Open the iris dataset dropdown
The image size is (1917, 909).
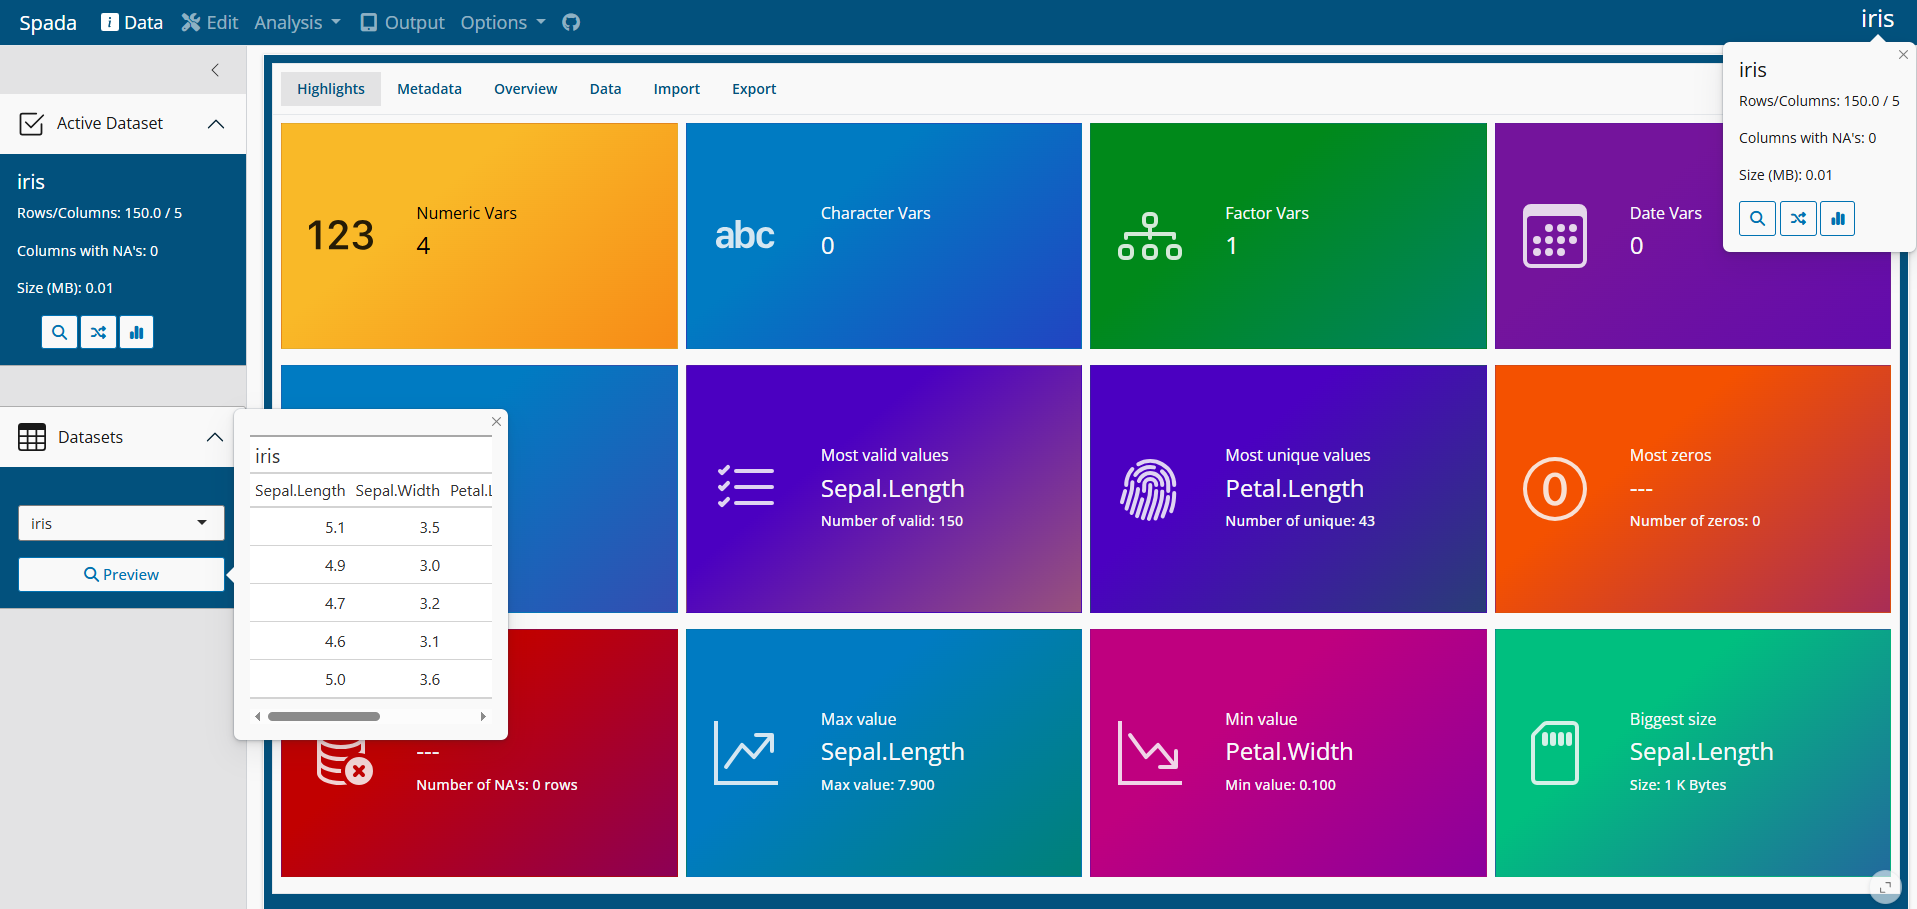tap(121, 523)
